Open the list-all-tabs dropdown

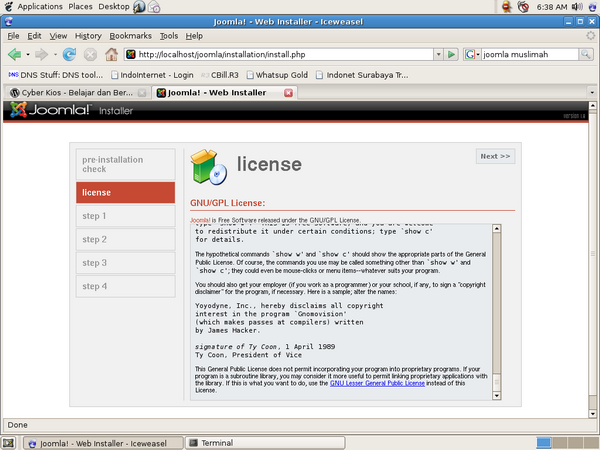(x=592, y=93)
